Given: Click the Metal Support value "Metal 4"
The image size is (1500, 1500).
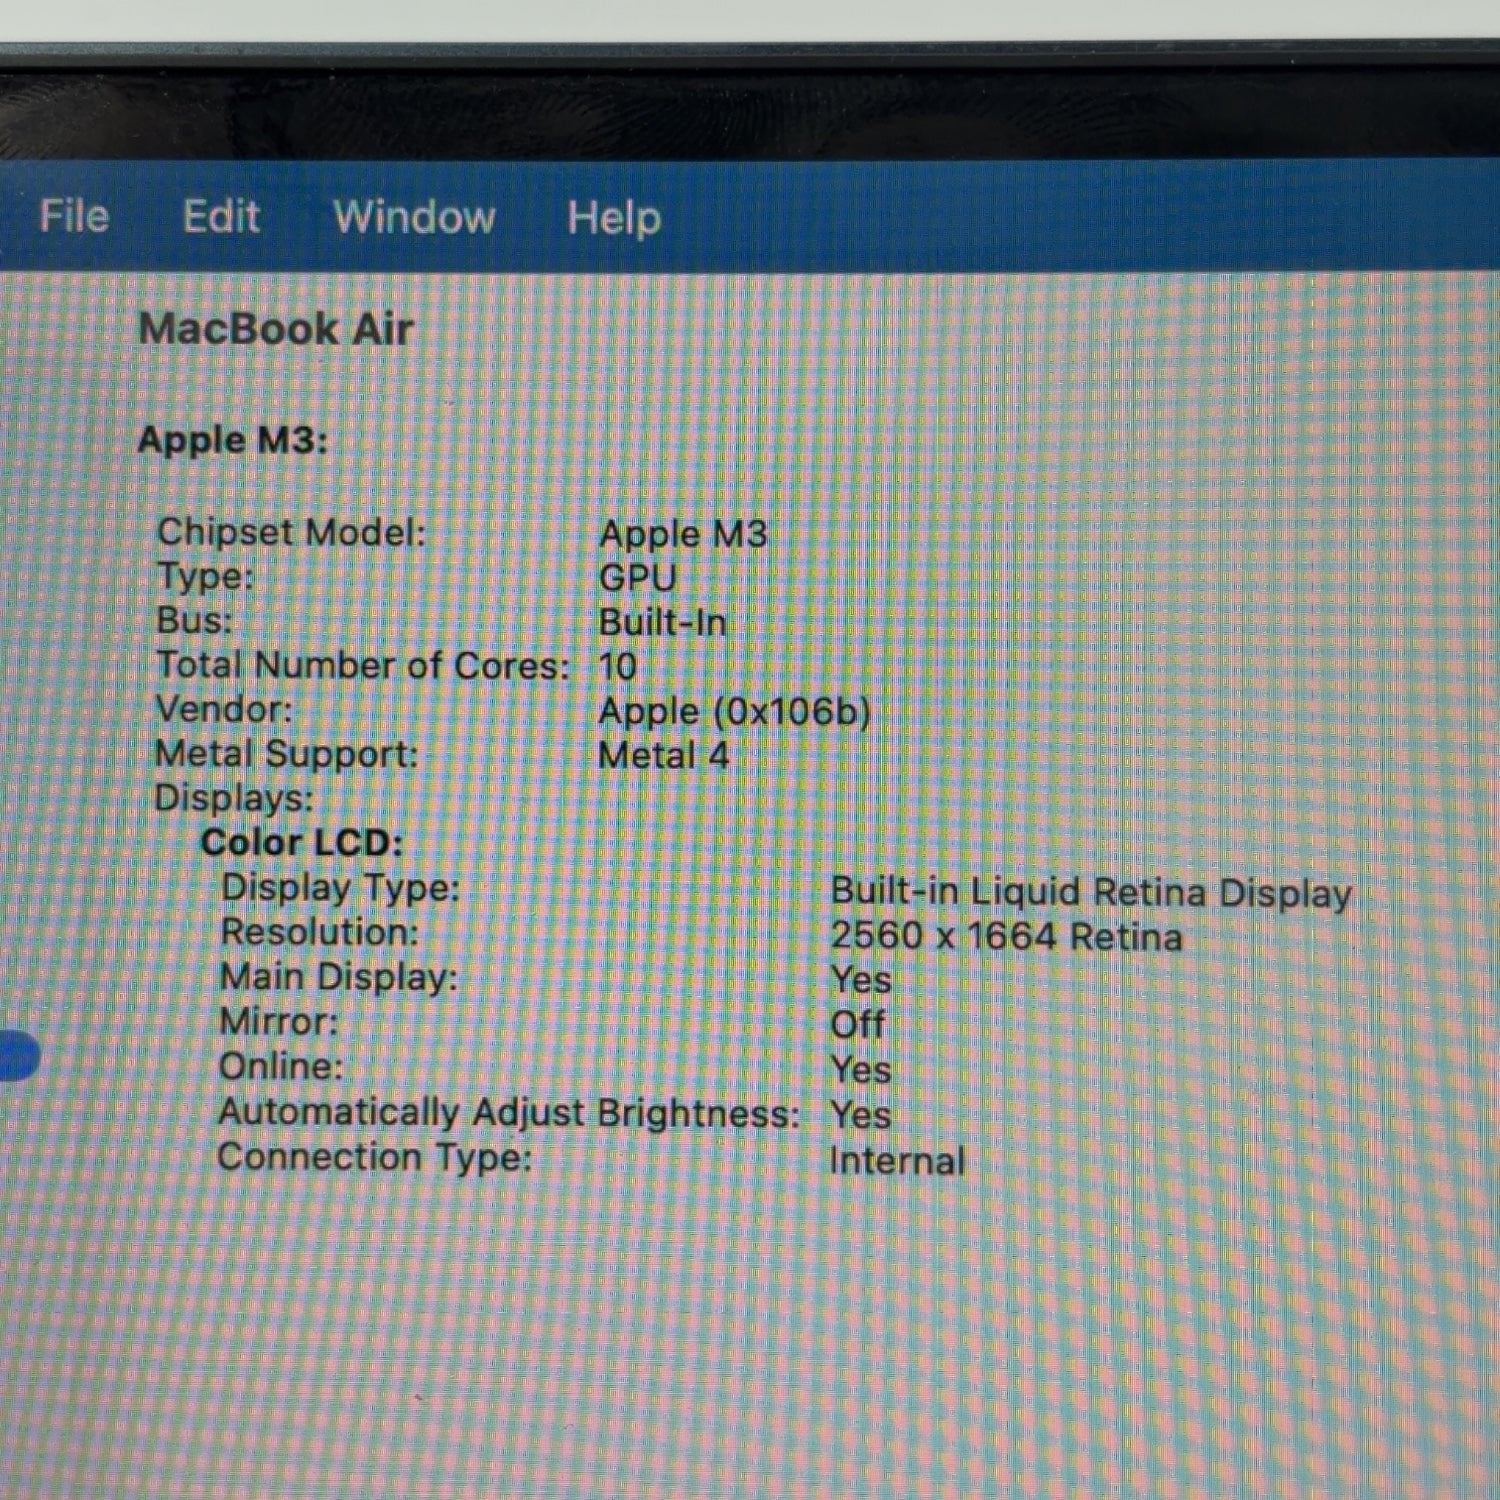Looking at the screenshot, I should click(x=663, y=755).
